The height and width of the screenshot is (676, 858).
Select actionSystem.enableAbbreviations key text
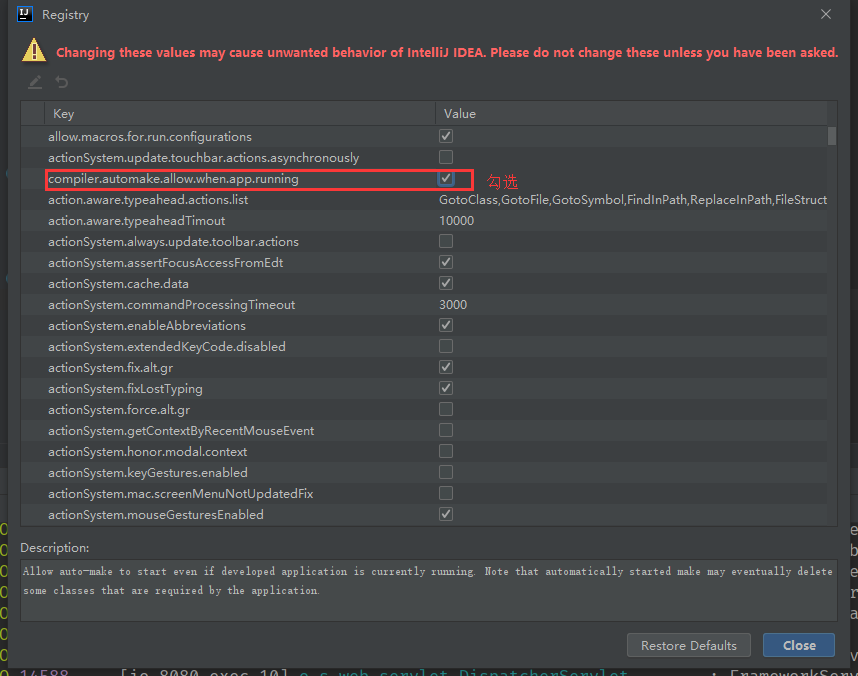147,326
